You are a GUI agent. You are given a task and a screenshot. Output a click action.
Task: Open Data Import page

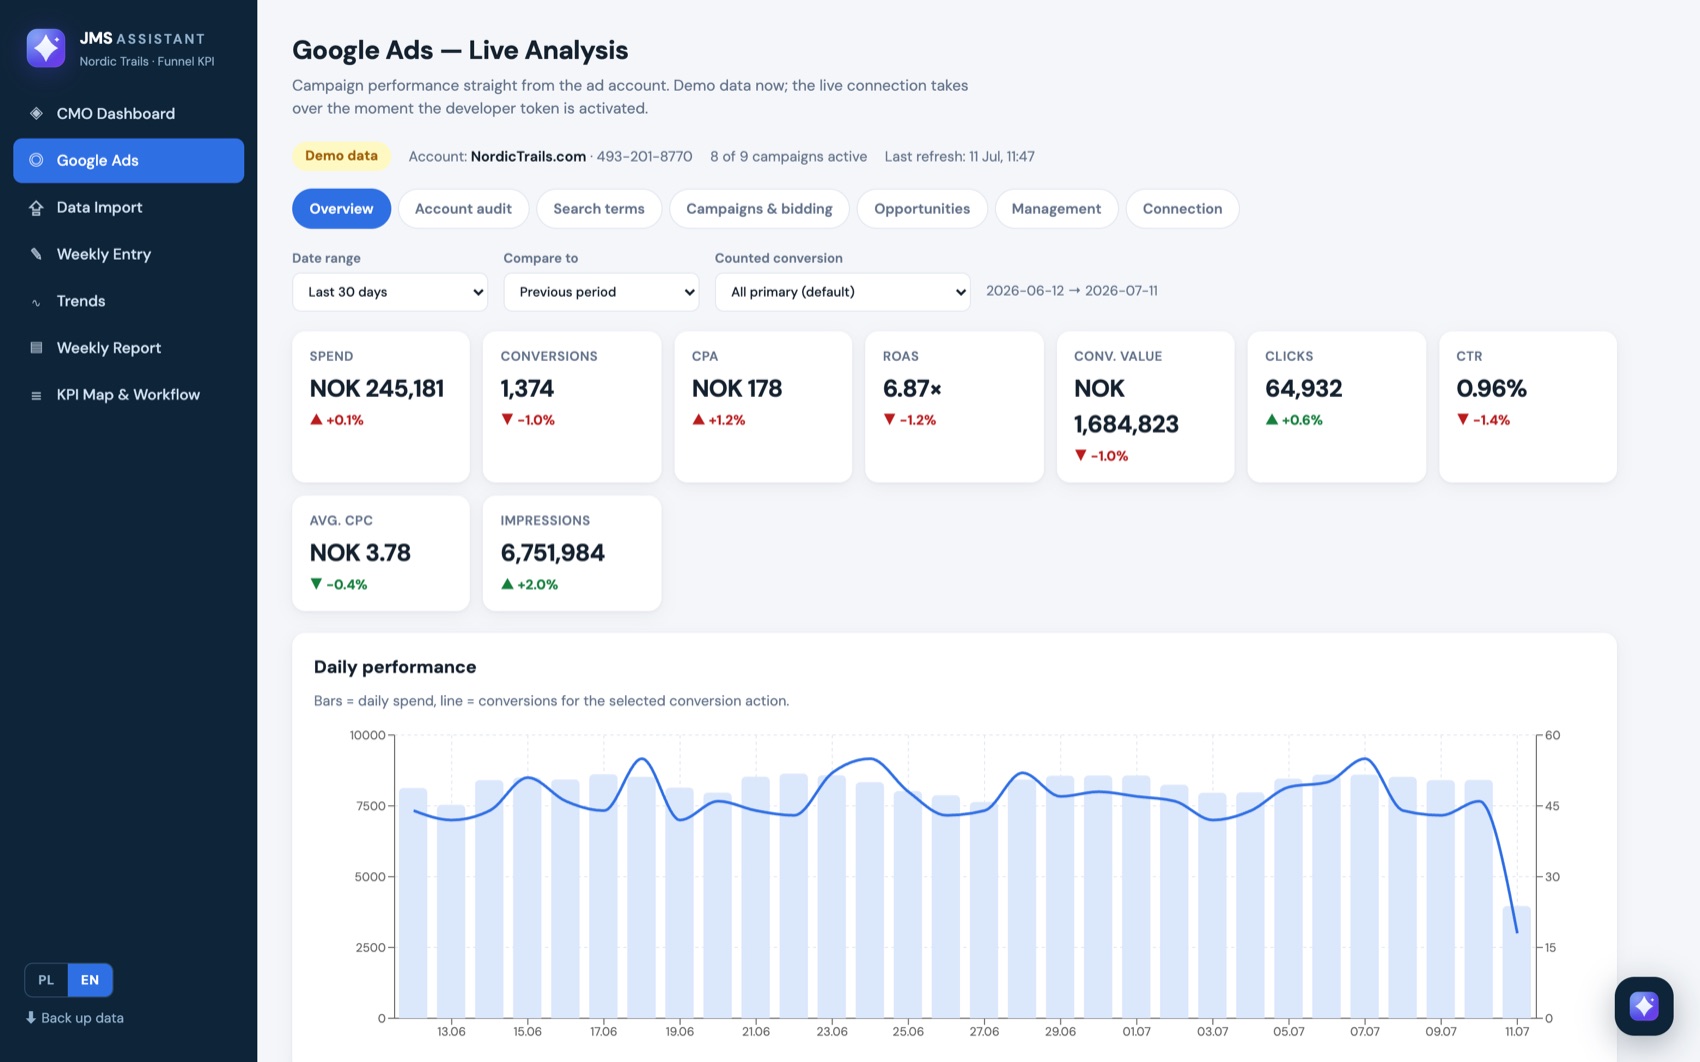click(128, 207)
